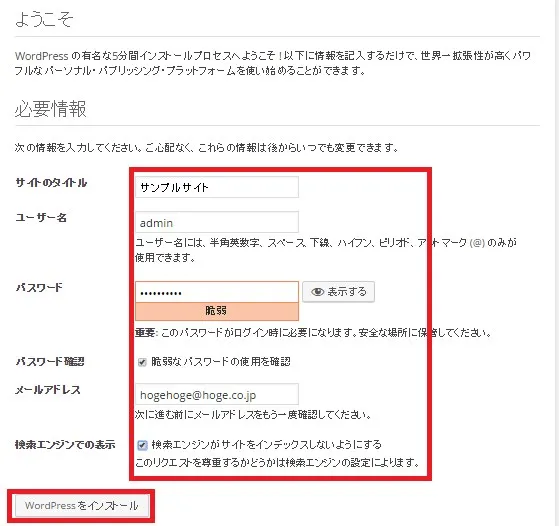
Task: Click the サイトのタイトル input field
Action: tap(217, 187)
